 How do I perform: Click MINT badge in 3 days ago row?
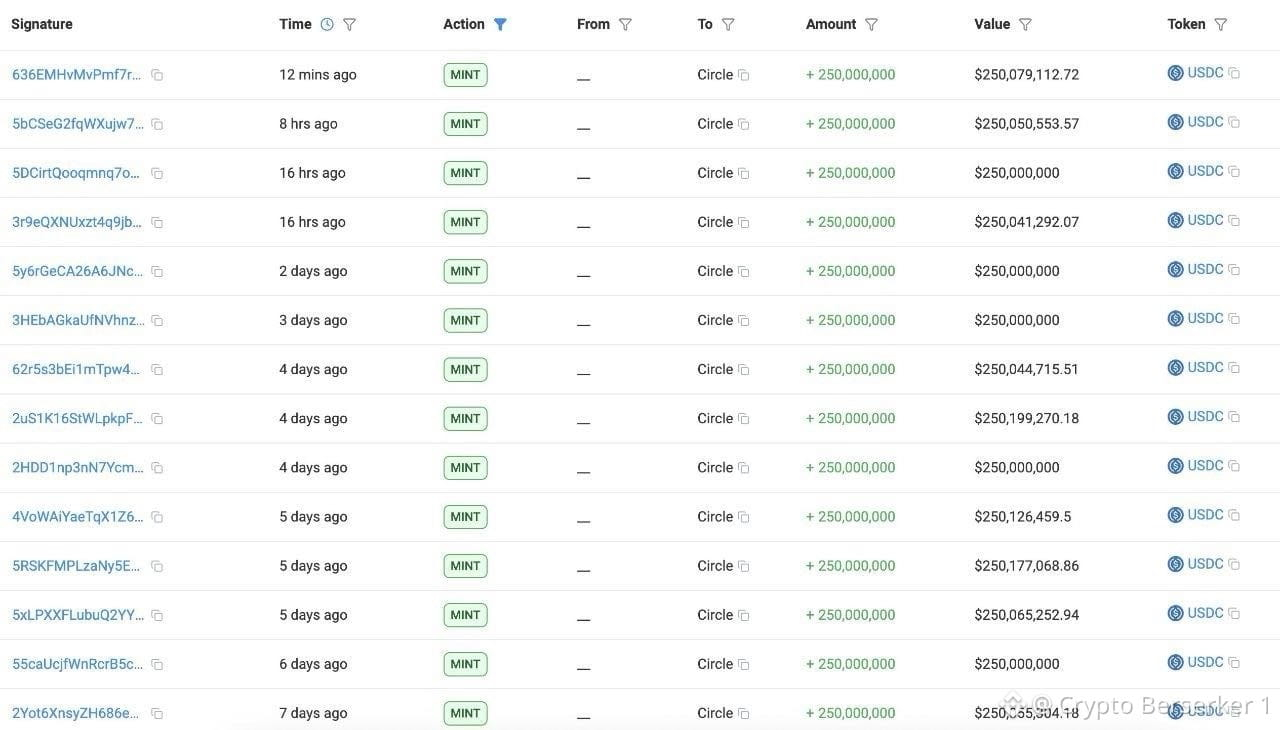(465, 320)
